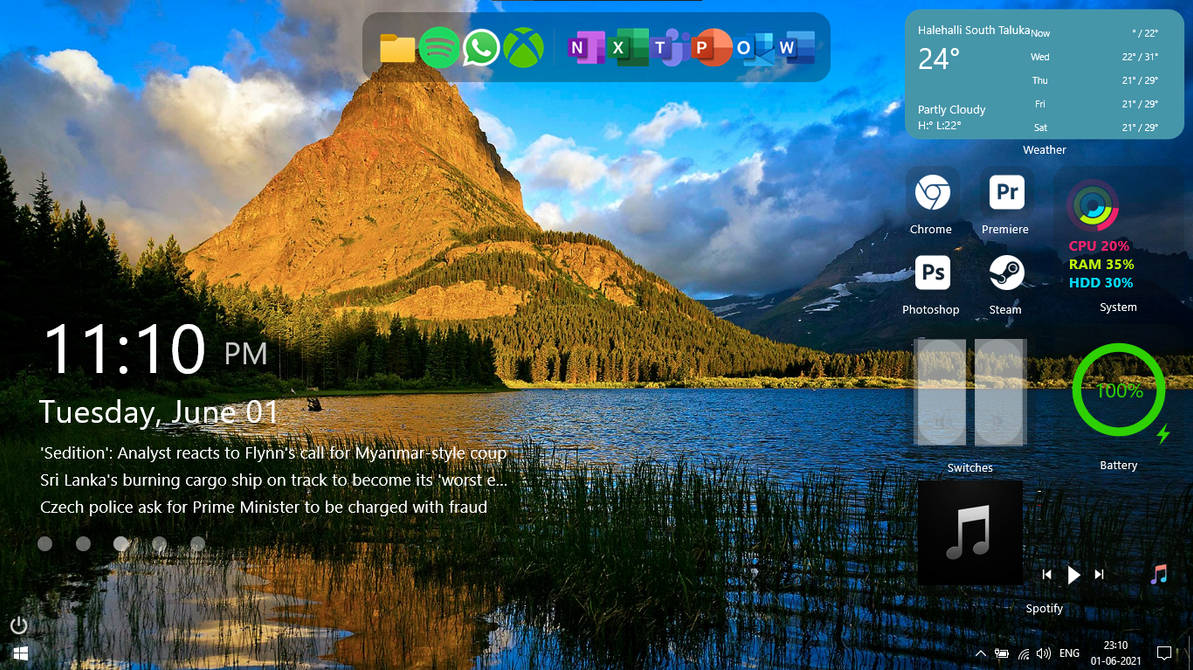Launch Microsoft Teams from the dock

tap(669, 48)
